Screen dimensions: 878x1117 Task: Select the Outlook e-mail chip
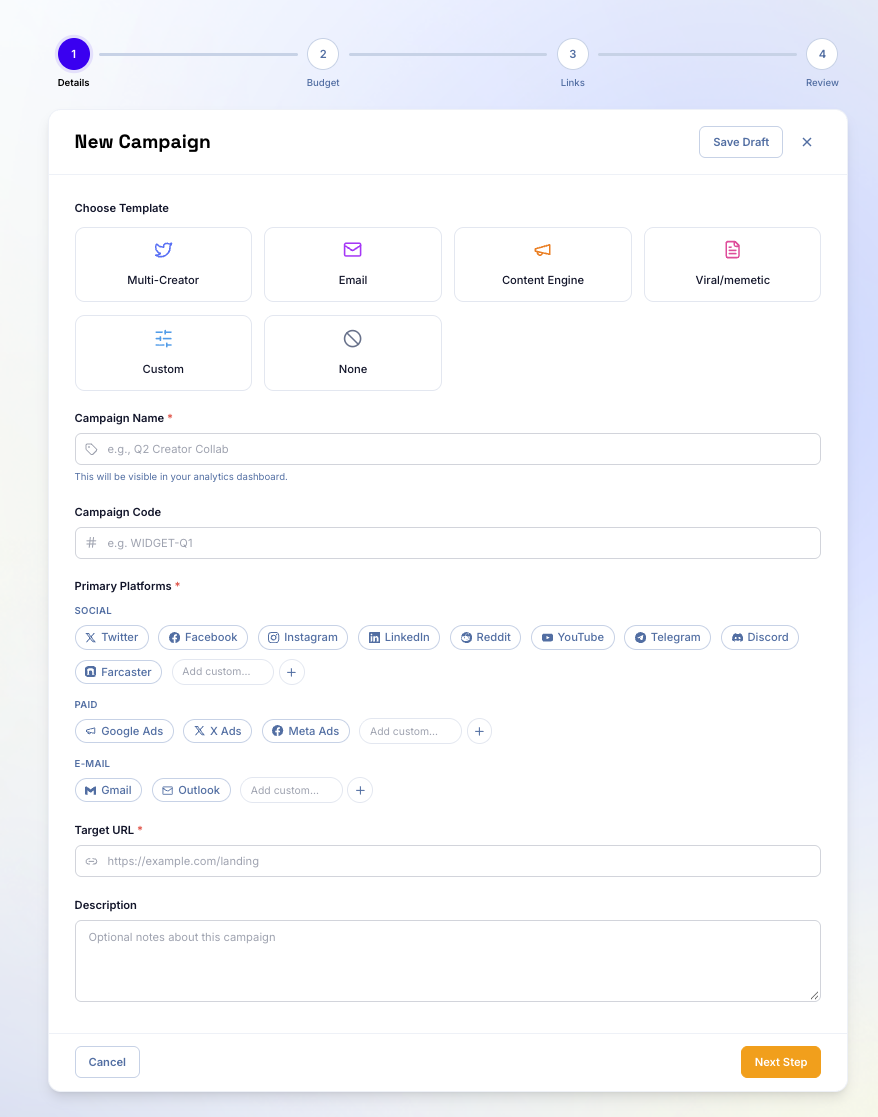tap(191, 790)
